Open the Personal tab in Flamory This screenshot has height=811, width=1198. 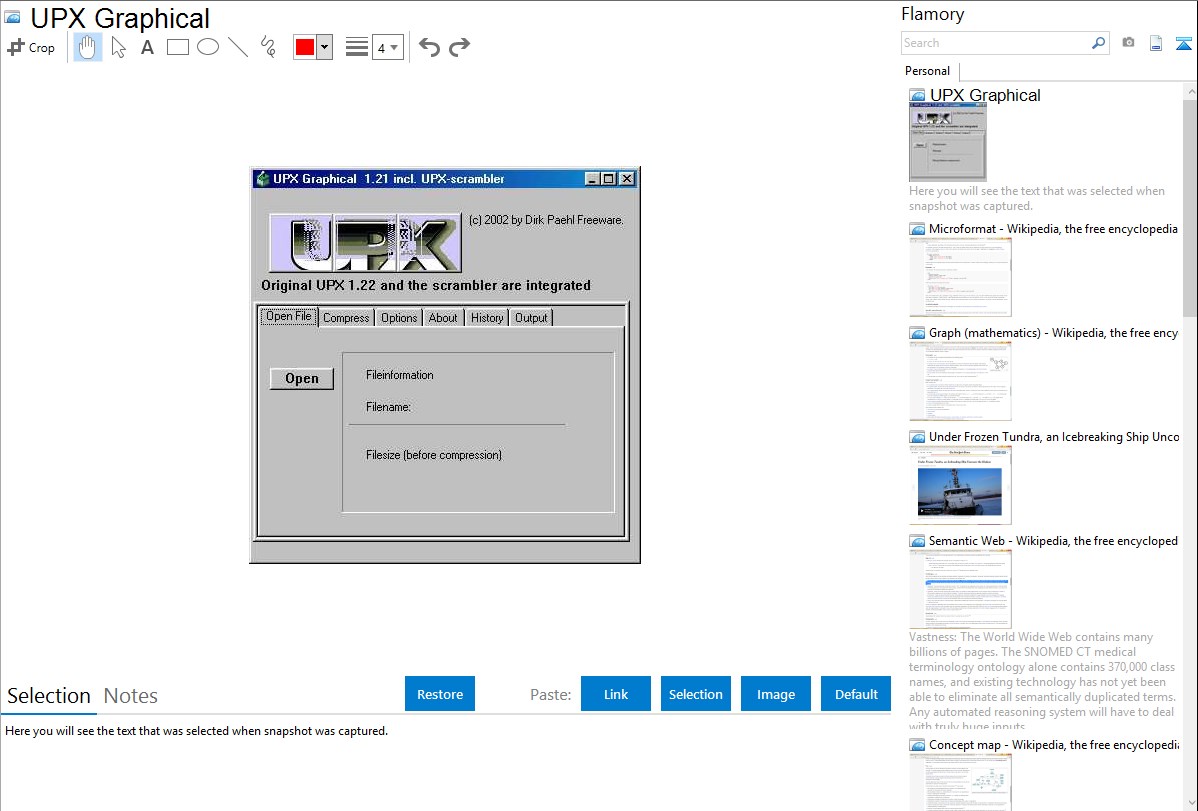pyautogui.click(x=927, y=71)
